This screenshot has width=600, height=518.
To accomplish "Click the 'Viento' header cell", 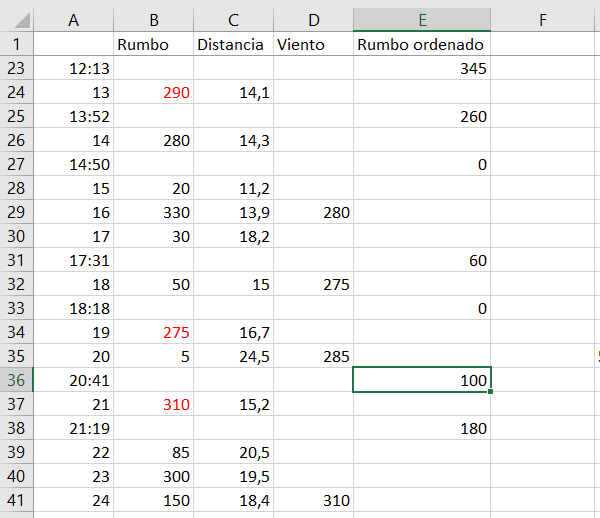I will tap(313, 44).
